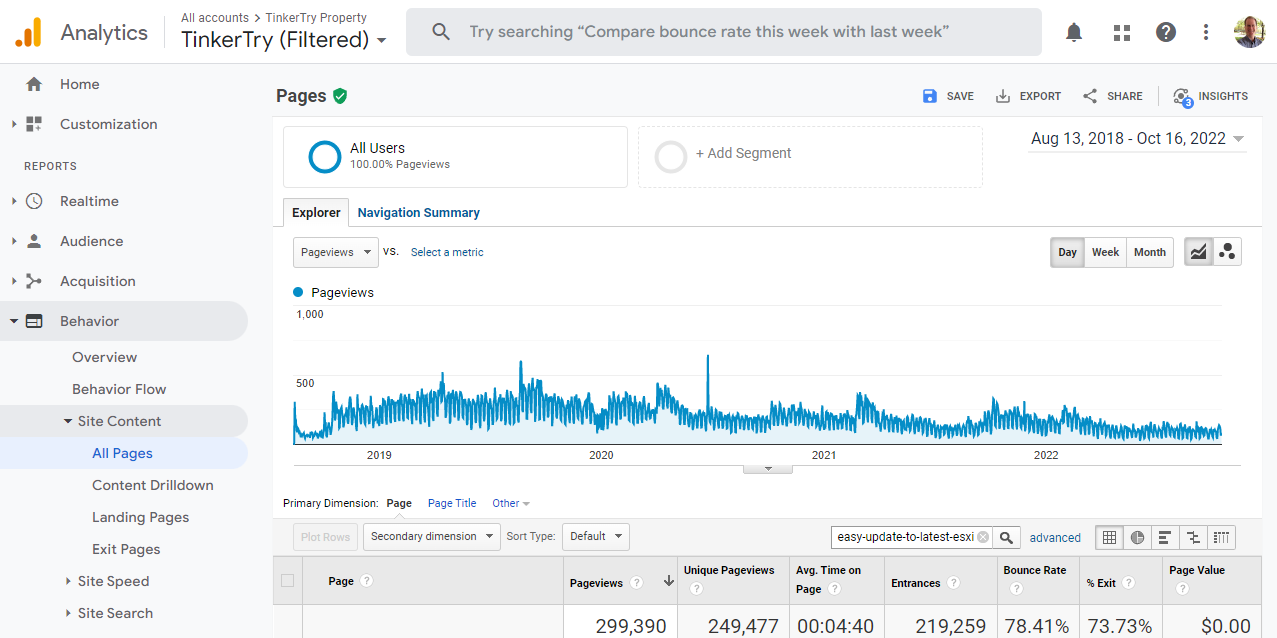Open the user account avatar
Viewport: 1277px width, 638px height.
pyautogui.click(x=1249, y=32)
